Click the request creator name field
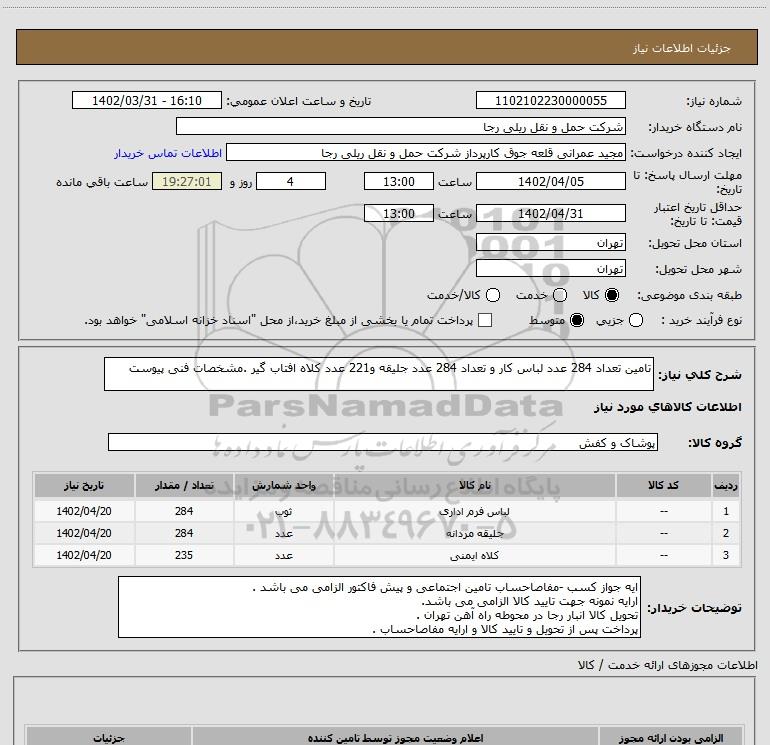 pos(426,152)
